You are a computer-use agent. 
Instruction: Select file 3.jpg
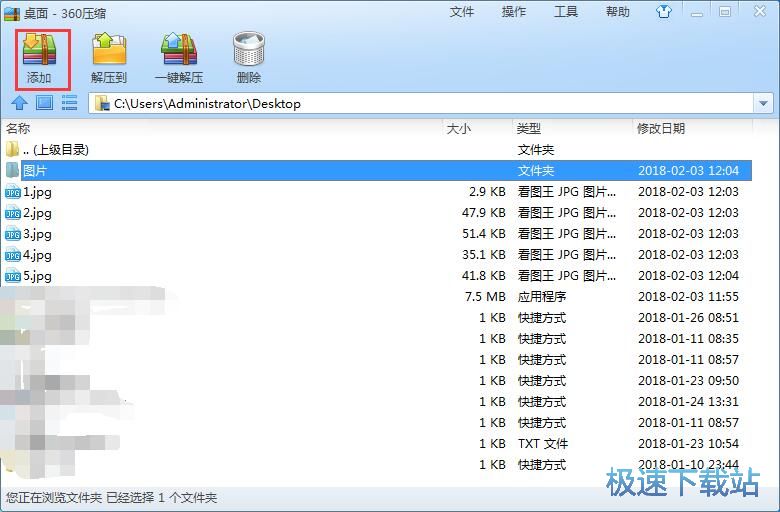(37, 234)
